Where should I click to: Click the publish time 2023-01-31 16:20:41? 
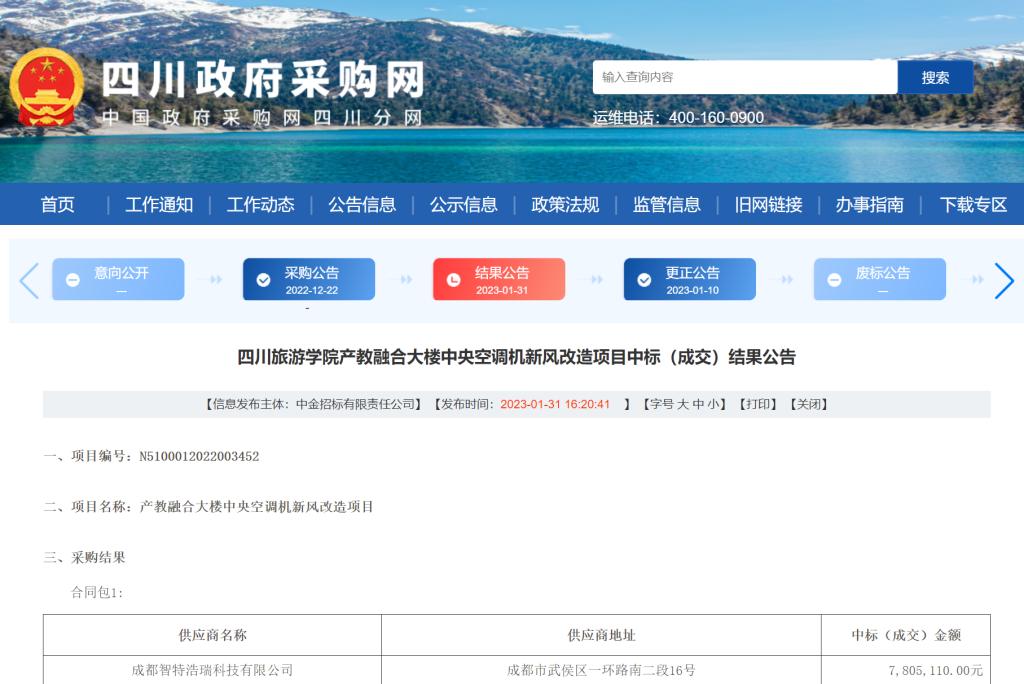555,404
